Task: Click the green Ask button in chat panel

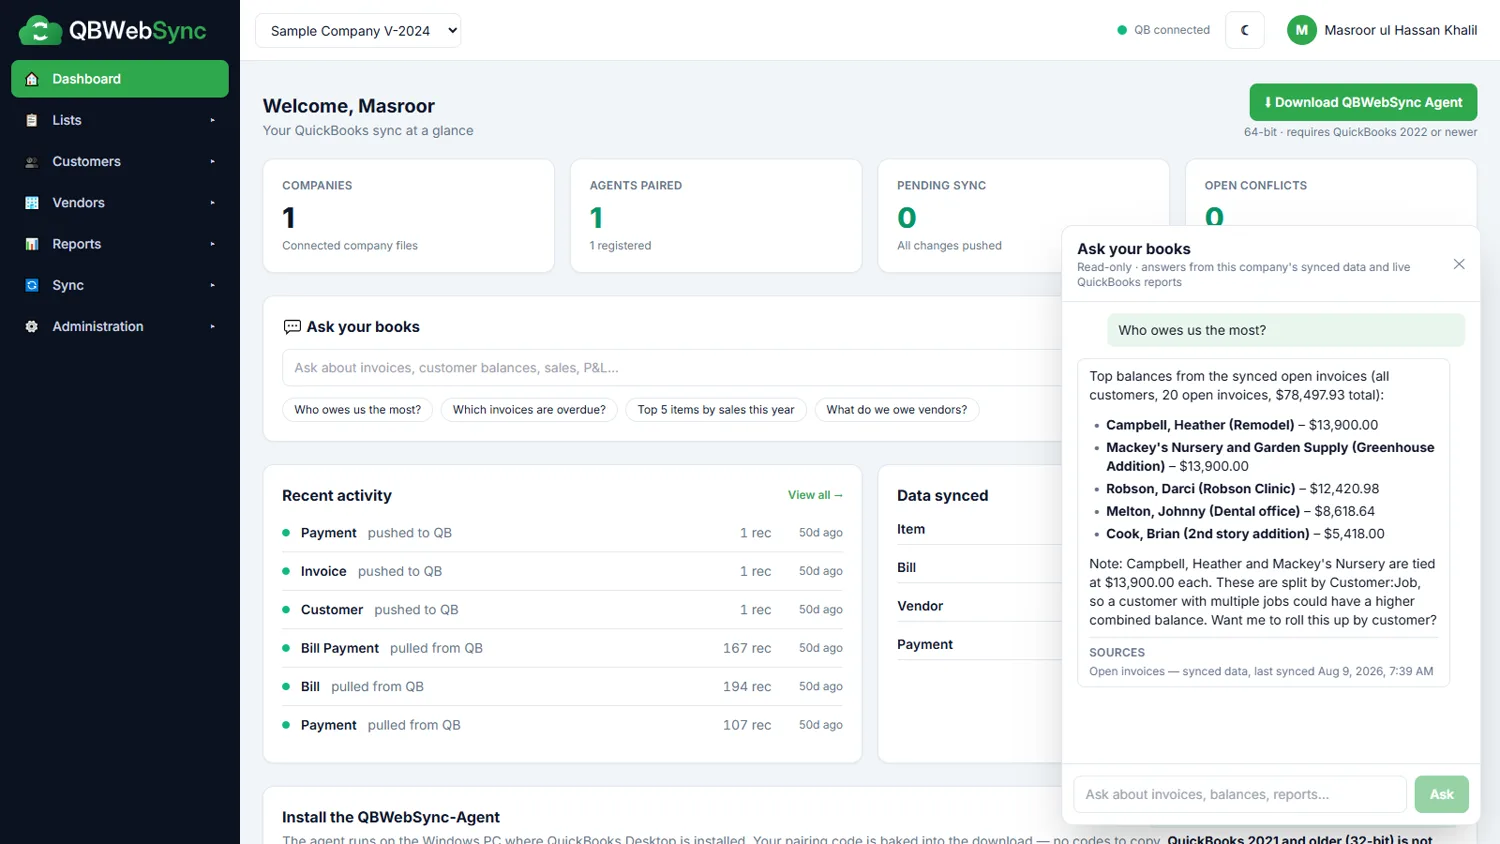Action: (1441, 794)
